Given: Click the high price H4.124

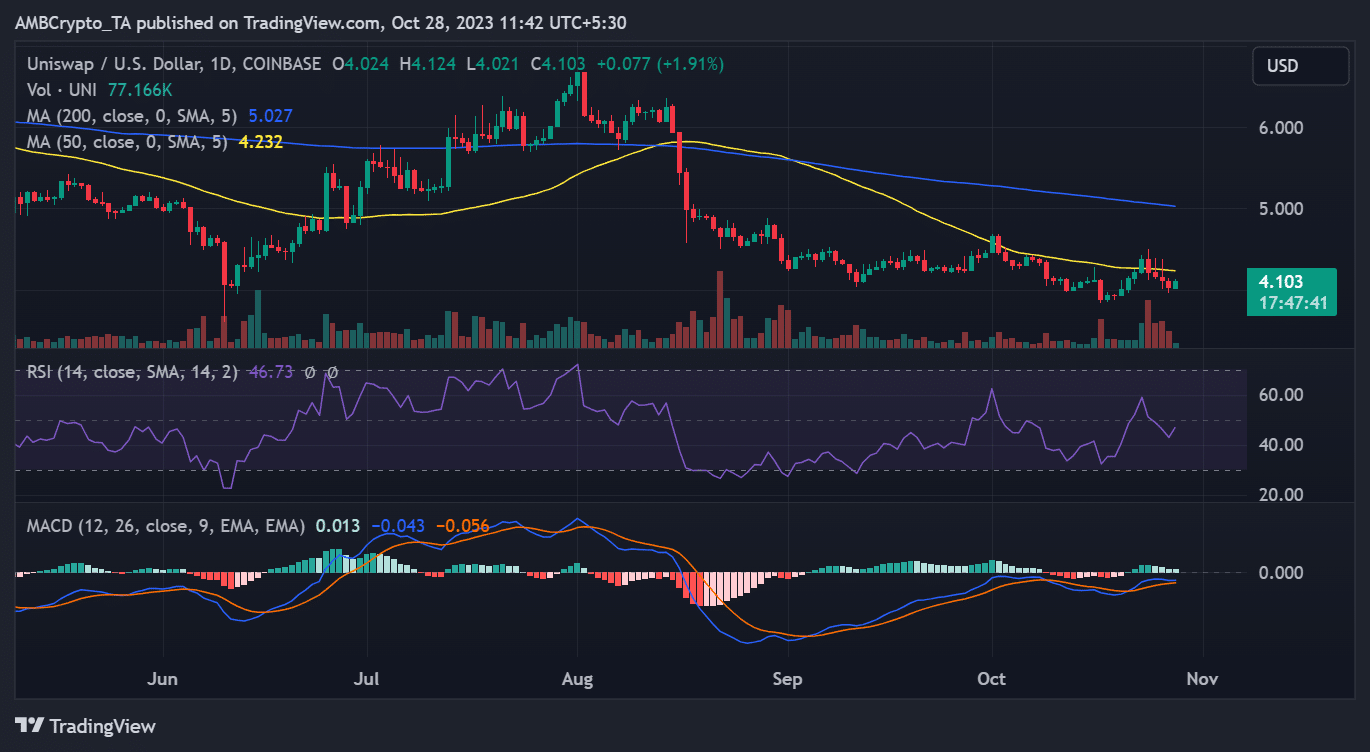Looking at the screenshot, I should [429, 64].
